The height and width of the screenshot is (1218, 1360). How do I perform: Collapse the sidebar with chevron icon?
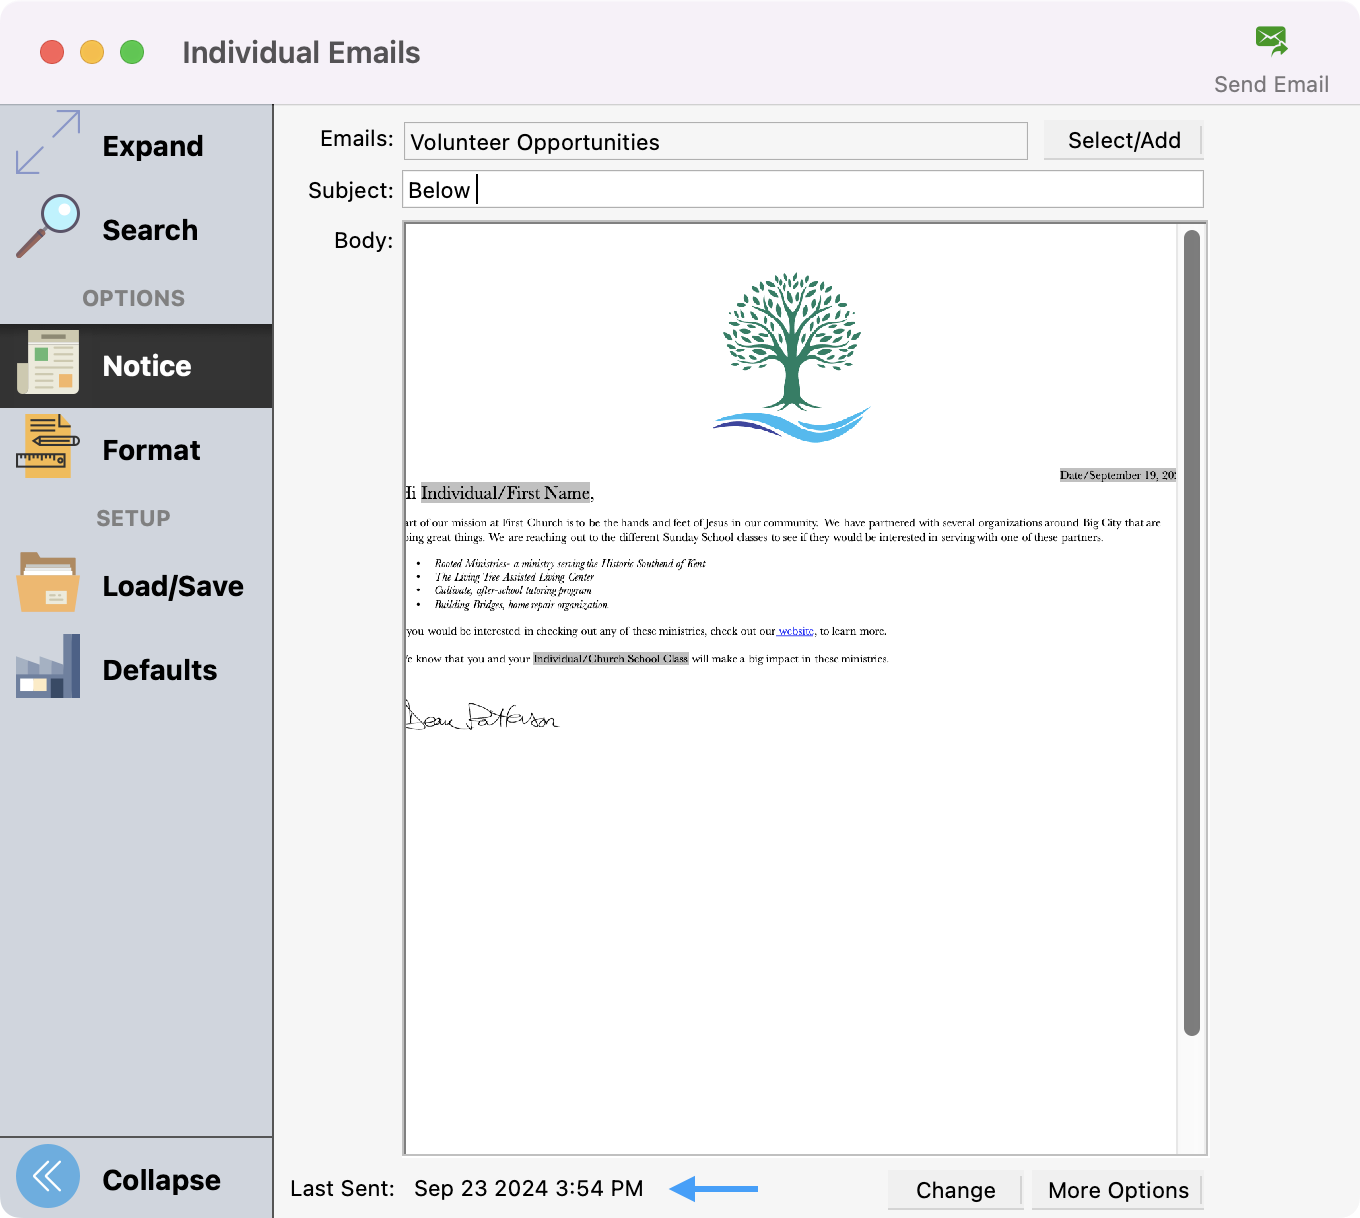[x=48, y=1176]
